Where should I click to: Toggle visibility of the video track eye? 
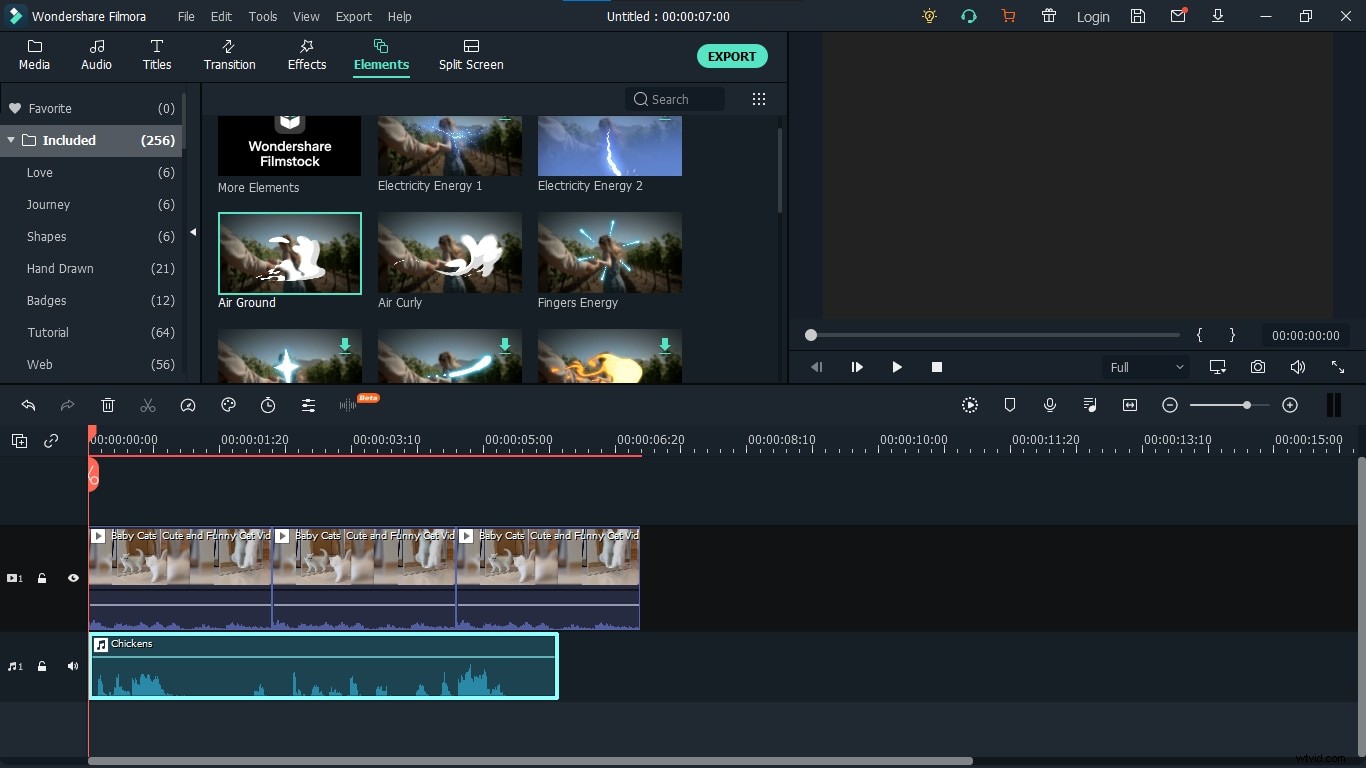[72, 578]
